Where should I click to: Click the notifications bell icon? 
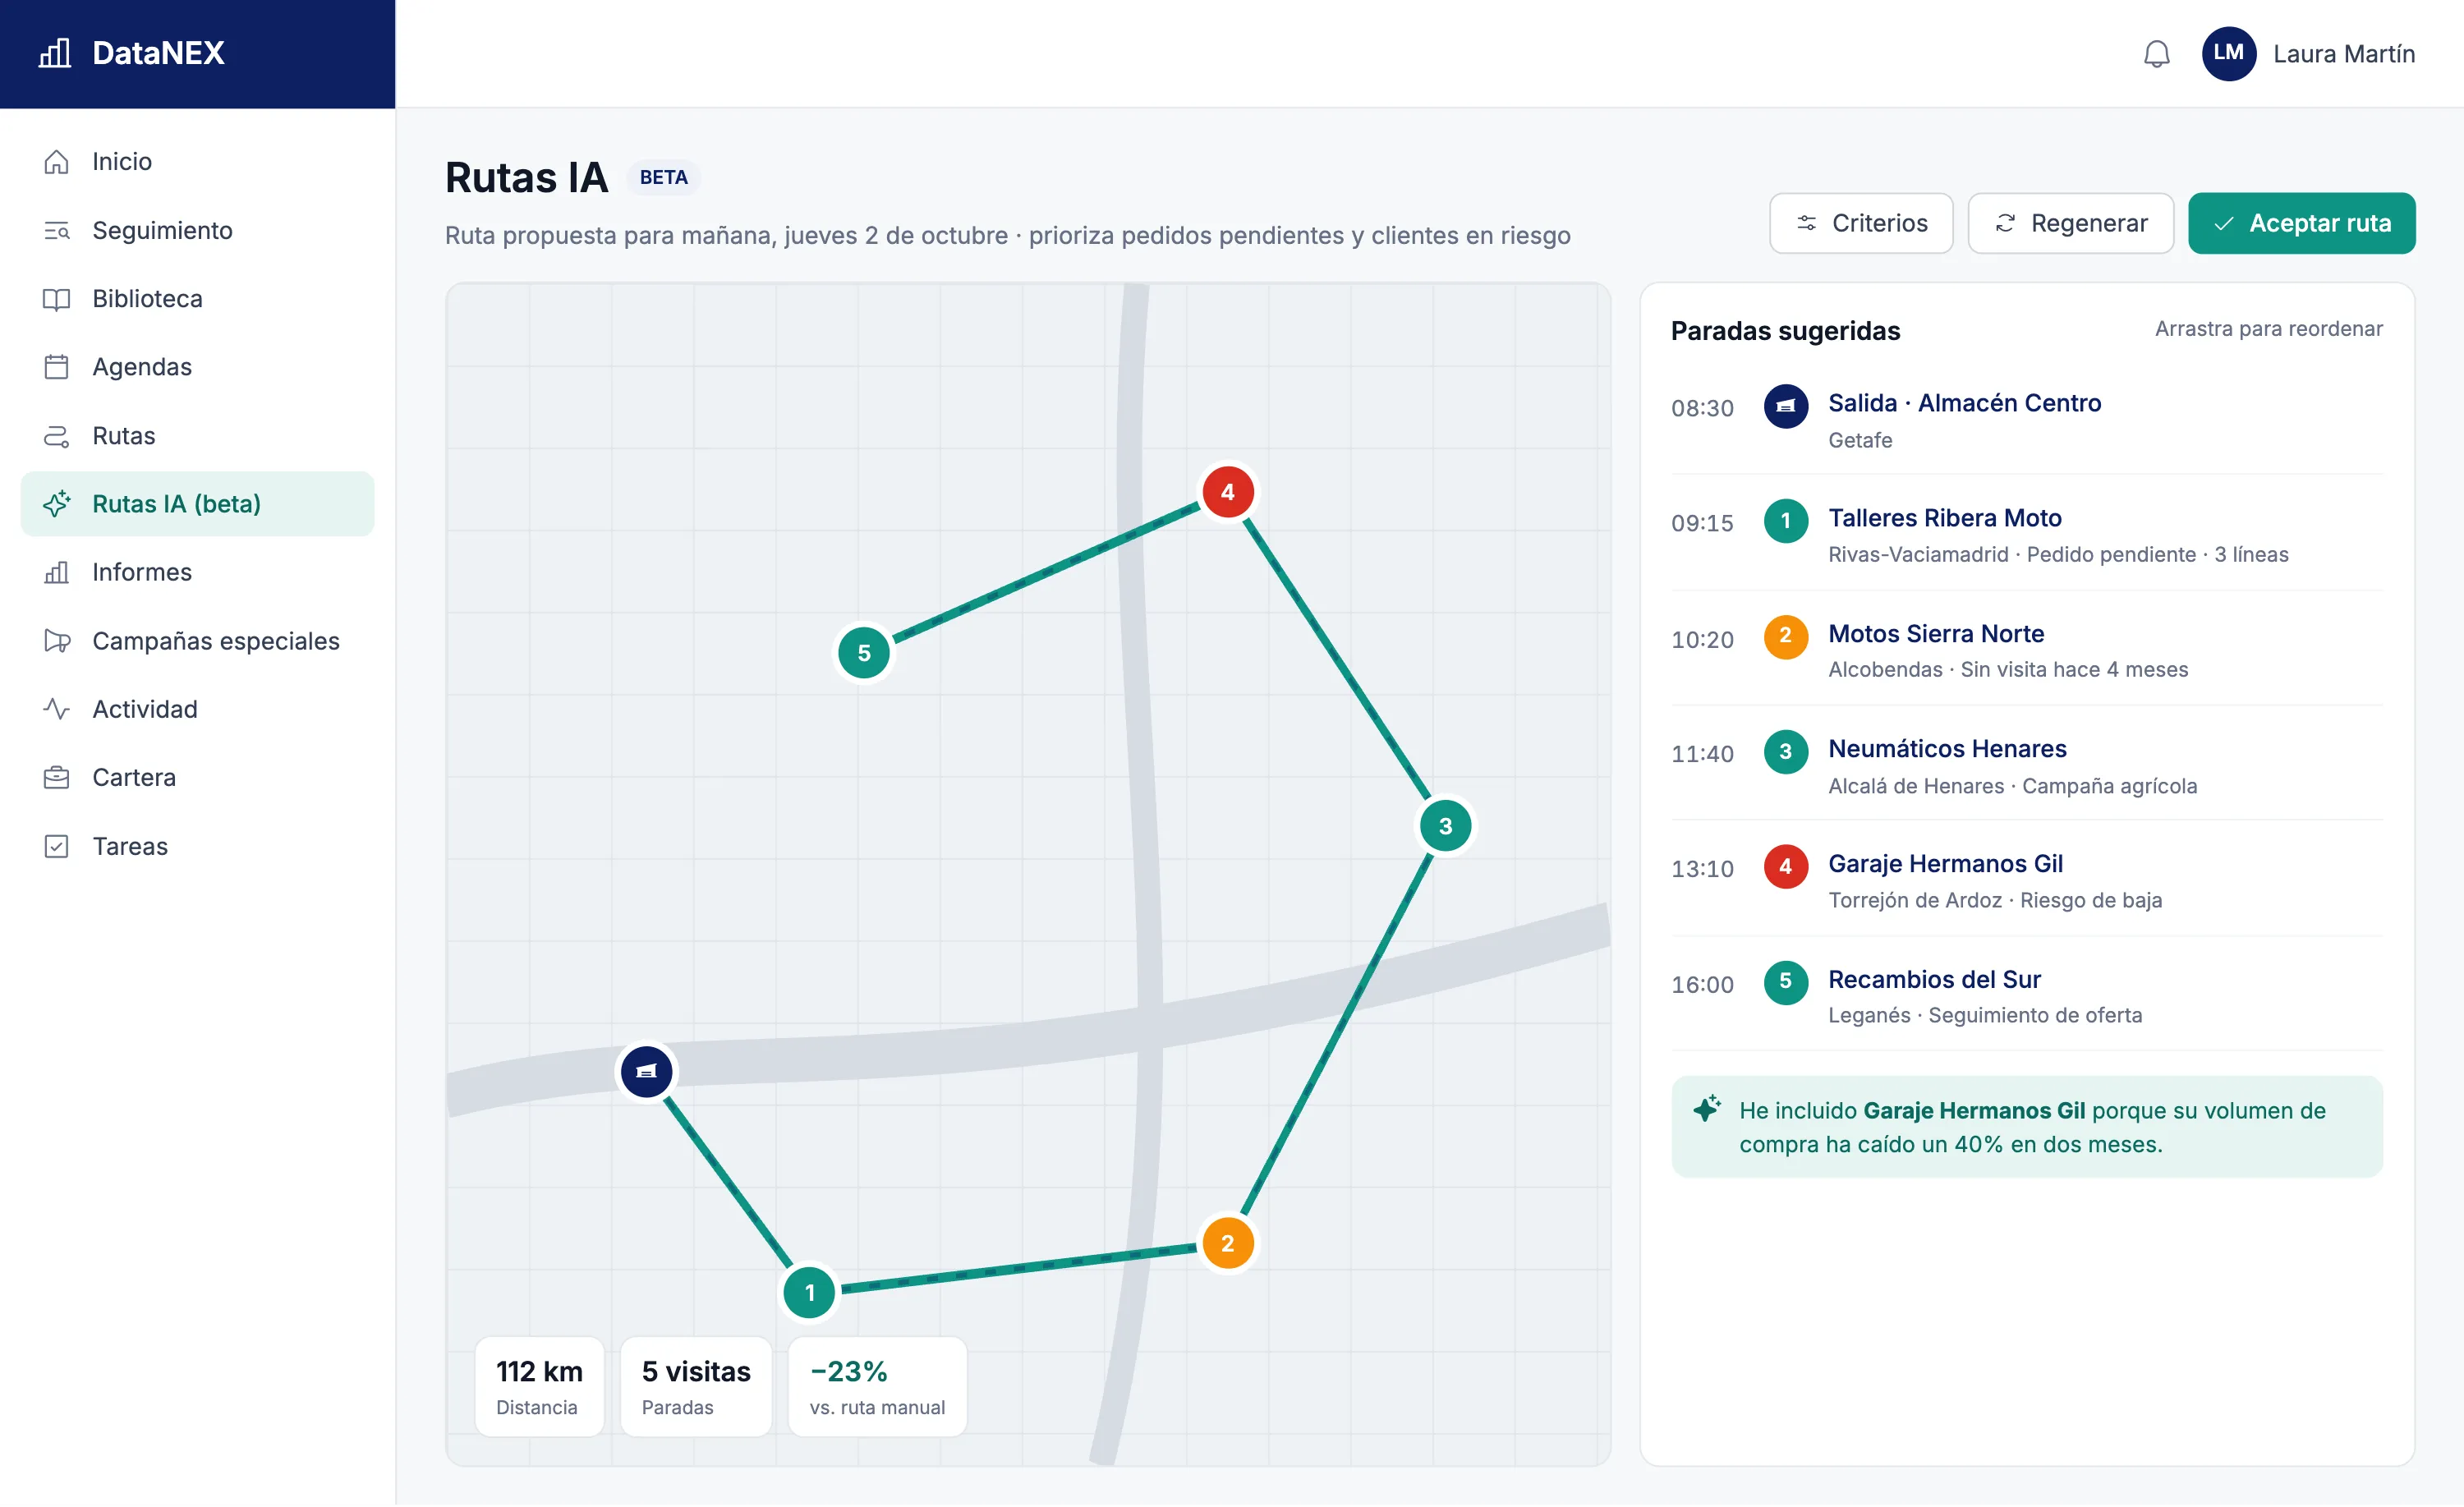click(x=2156, y=54)
